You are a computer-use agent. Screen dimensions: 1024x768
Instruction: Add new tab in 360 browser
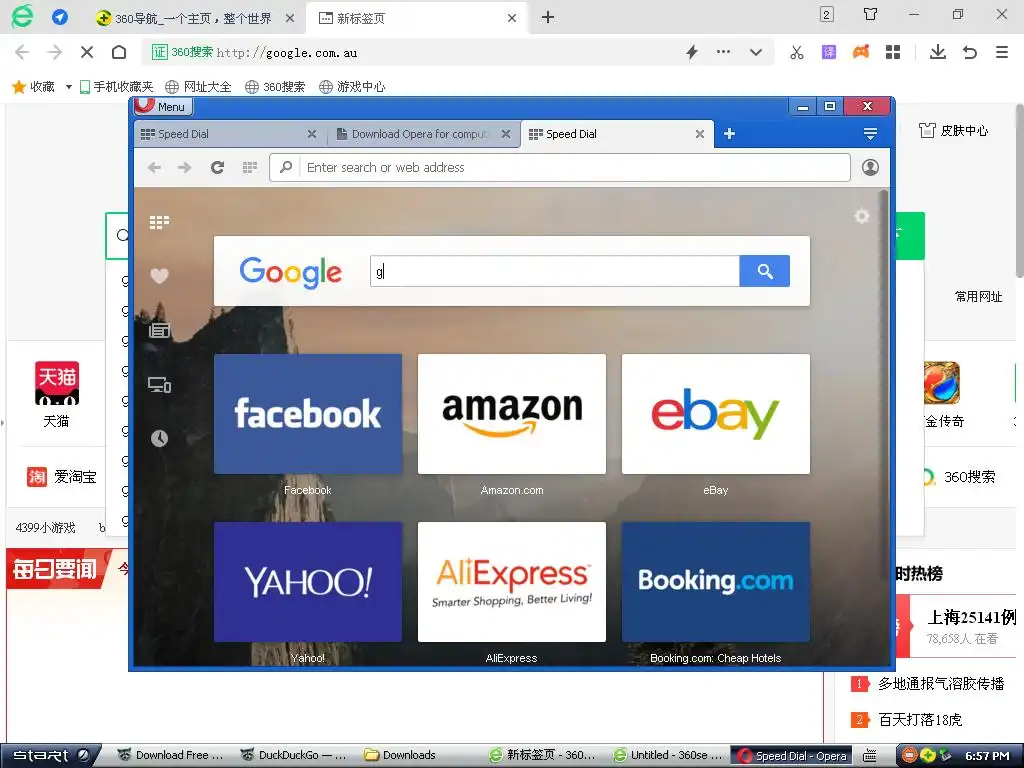tap(548, 18)
